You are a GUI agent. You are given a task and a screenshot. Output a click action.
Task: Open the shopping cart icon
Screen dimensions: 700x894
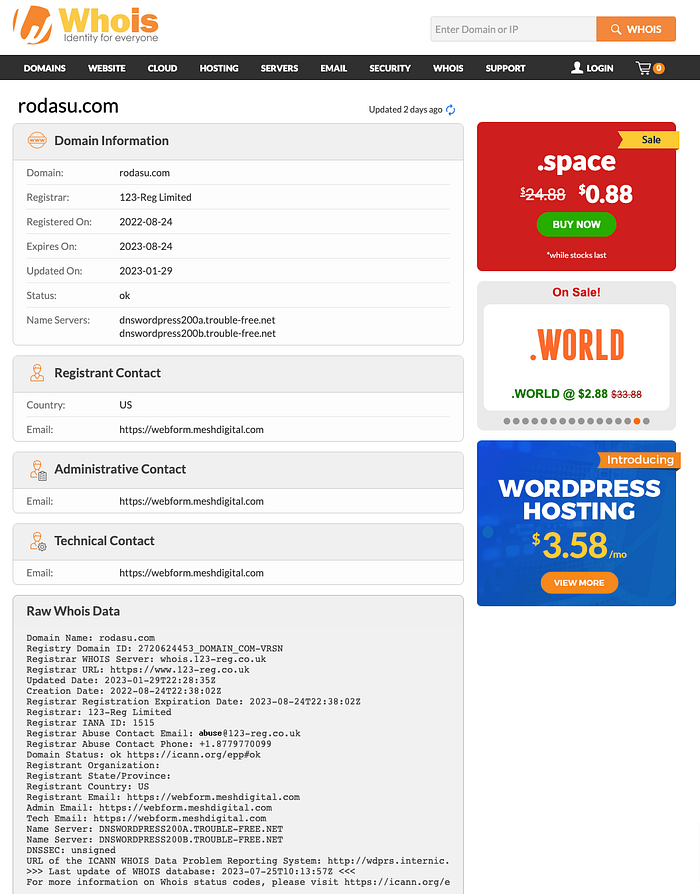[x=643, y=68]
